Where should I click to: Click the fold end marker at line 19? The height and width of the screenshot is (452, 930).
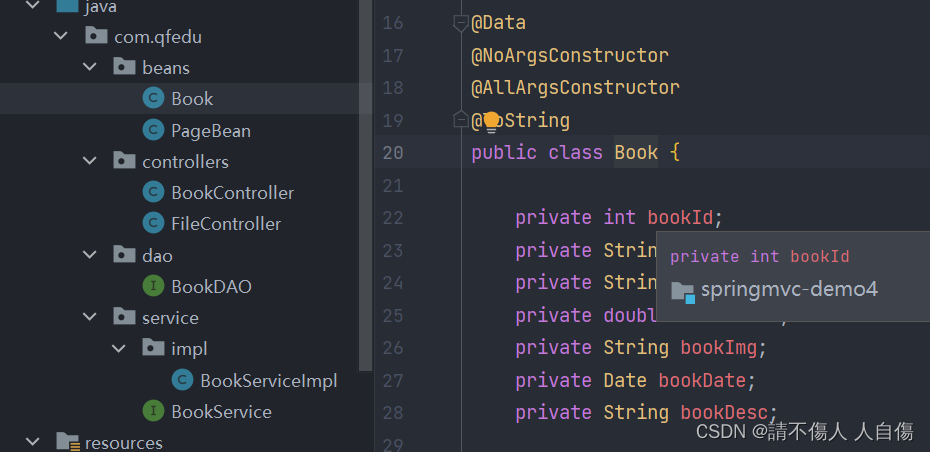pos(461,120)
